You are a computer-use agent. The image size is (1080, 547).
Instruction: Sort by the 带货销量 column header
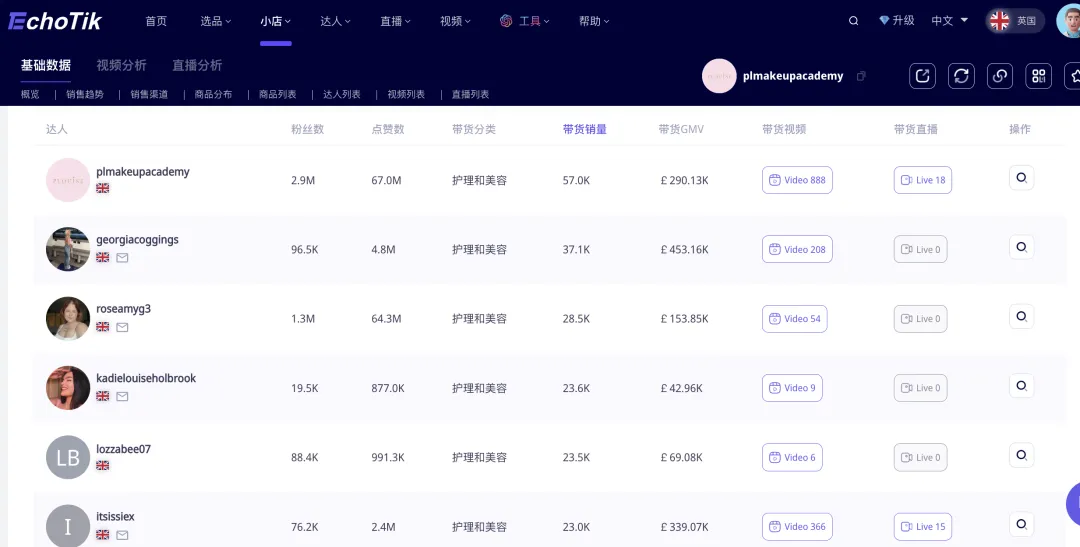[584, 129]
